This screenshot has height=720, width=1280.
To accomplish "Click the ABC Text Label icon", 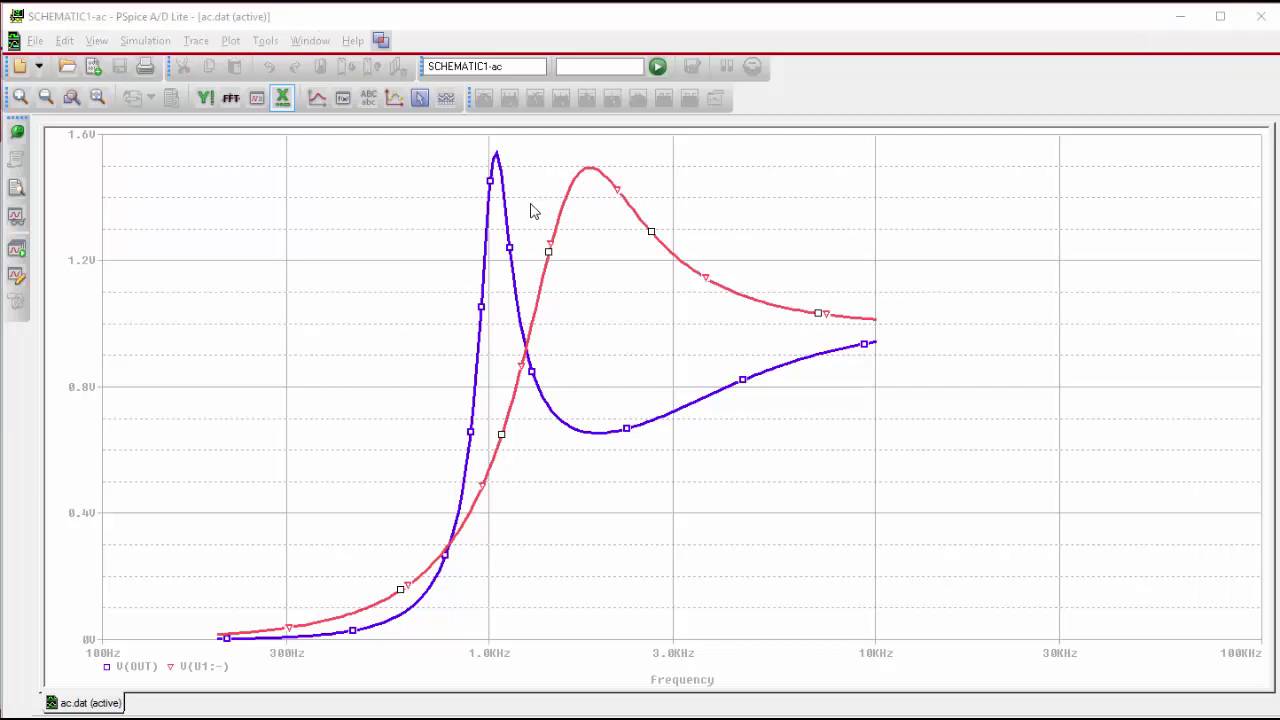I will tap(368, 97).
